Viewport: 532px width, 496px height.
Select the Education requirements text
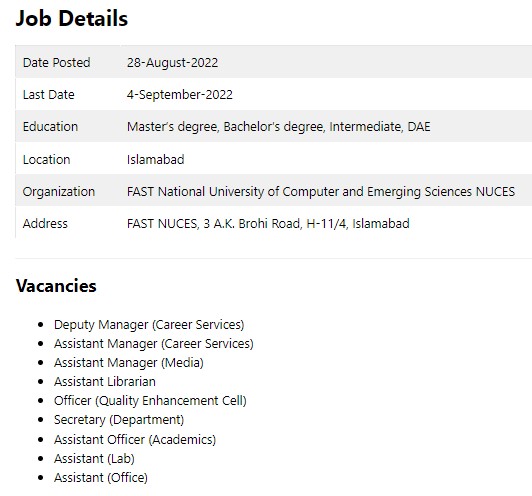pos(279,127)
